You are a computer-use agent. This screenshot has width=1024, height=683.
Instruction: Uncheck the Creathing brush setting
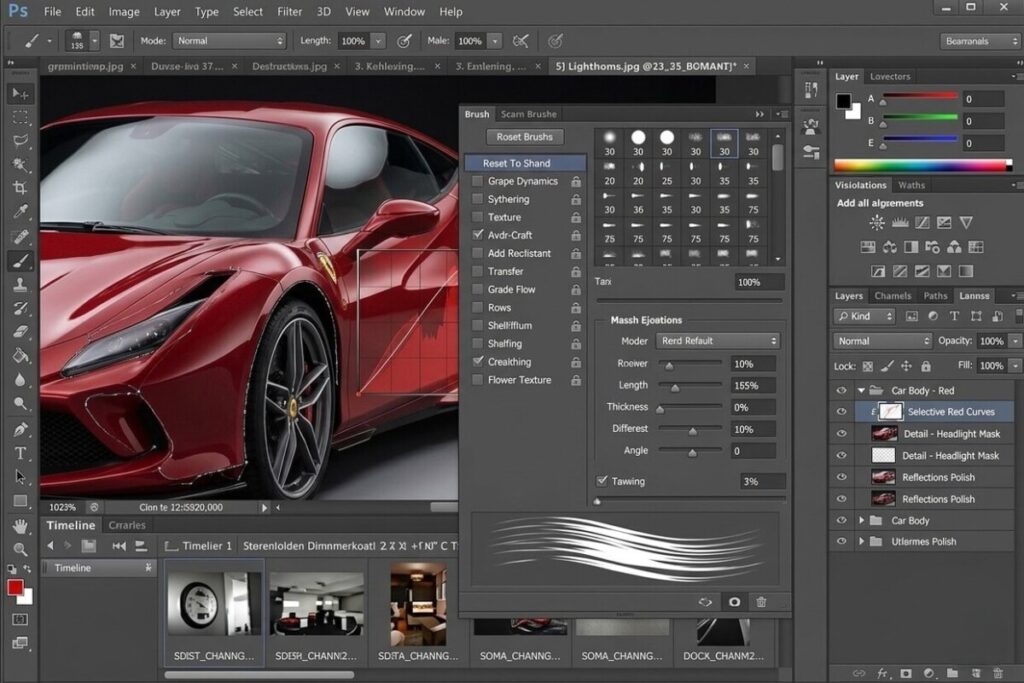pos(477,361)
